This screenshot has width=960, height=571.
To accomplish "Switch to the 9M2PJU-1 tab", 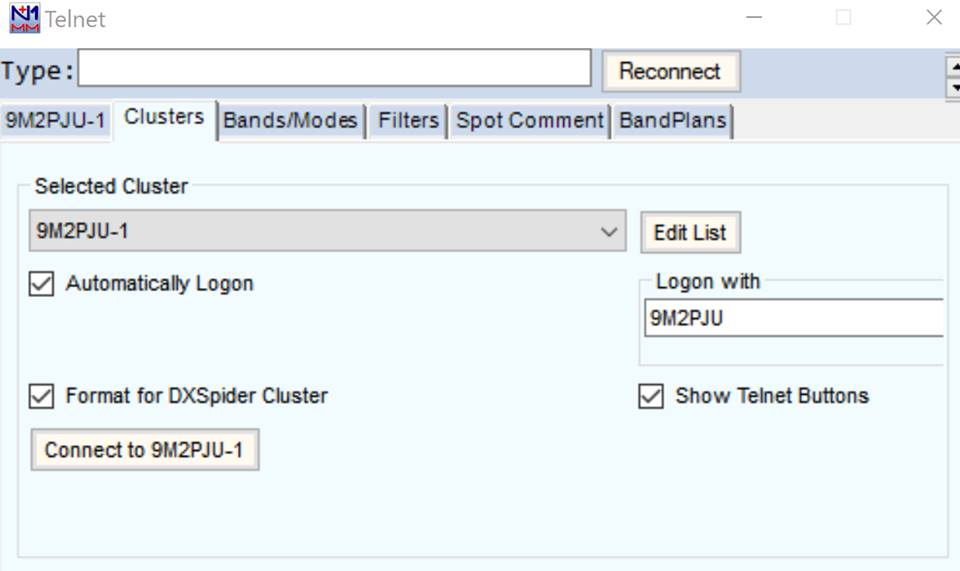I will point(56,121).
